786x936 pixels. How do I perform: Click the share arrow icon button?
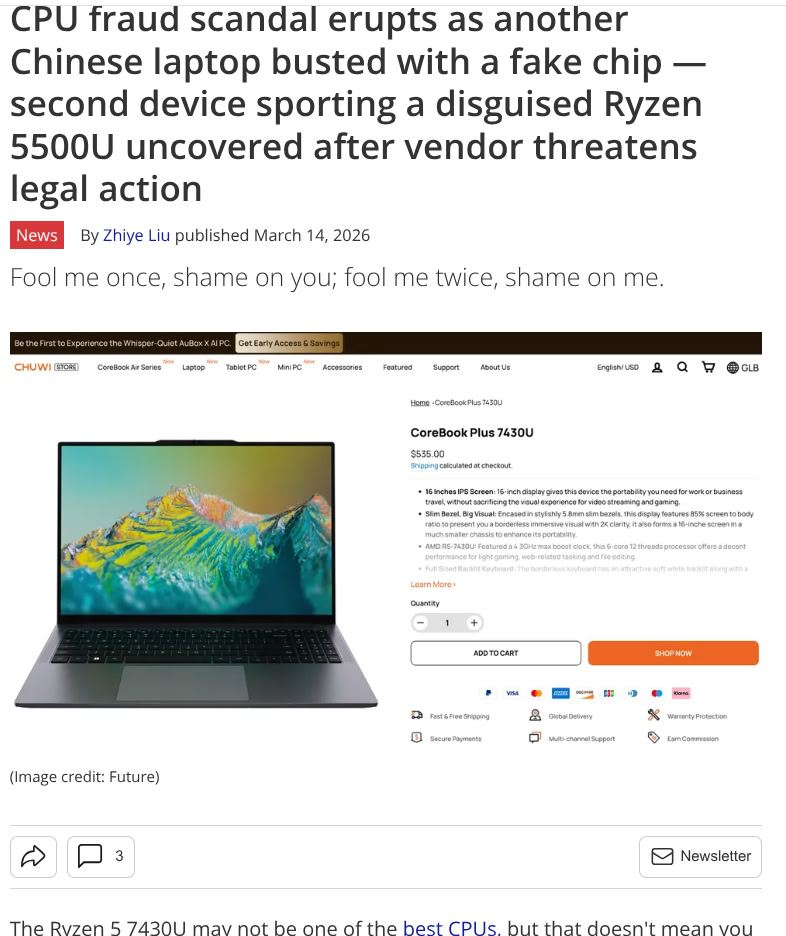point(33,856)
